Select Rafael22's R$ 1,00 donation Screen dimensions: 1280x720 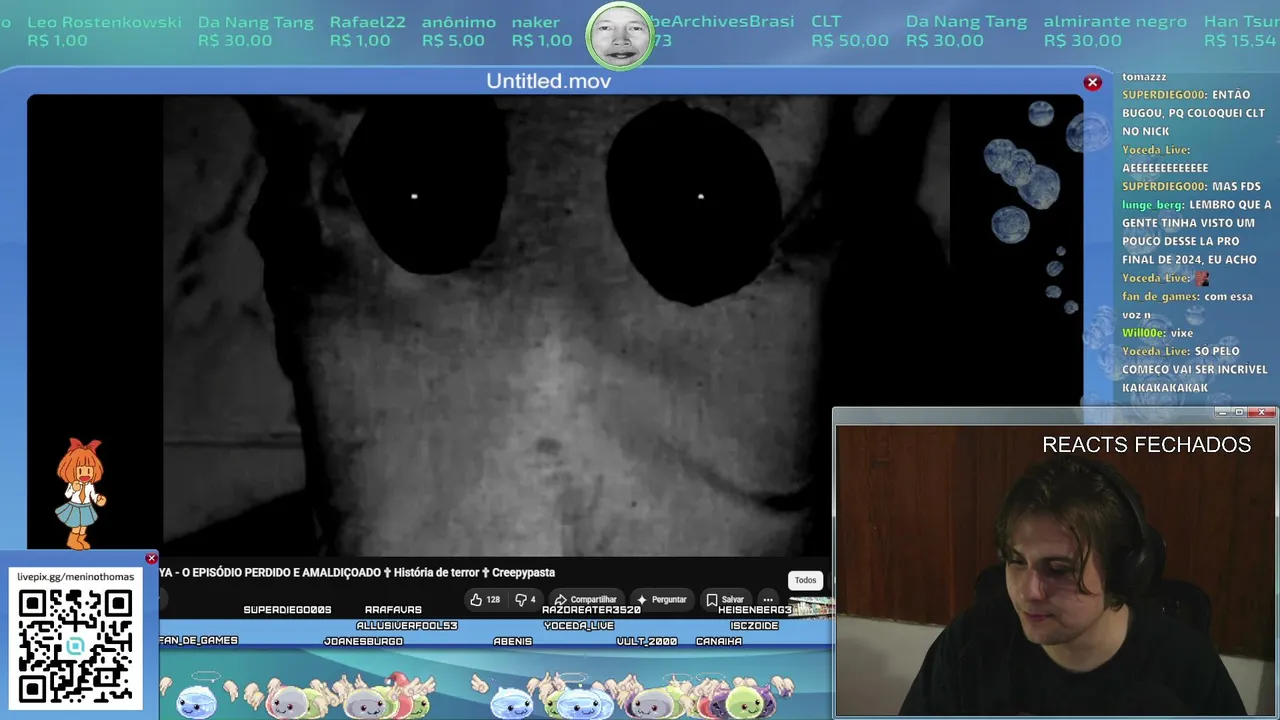click(367, 31)
